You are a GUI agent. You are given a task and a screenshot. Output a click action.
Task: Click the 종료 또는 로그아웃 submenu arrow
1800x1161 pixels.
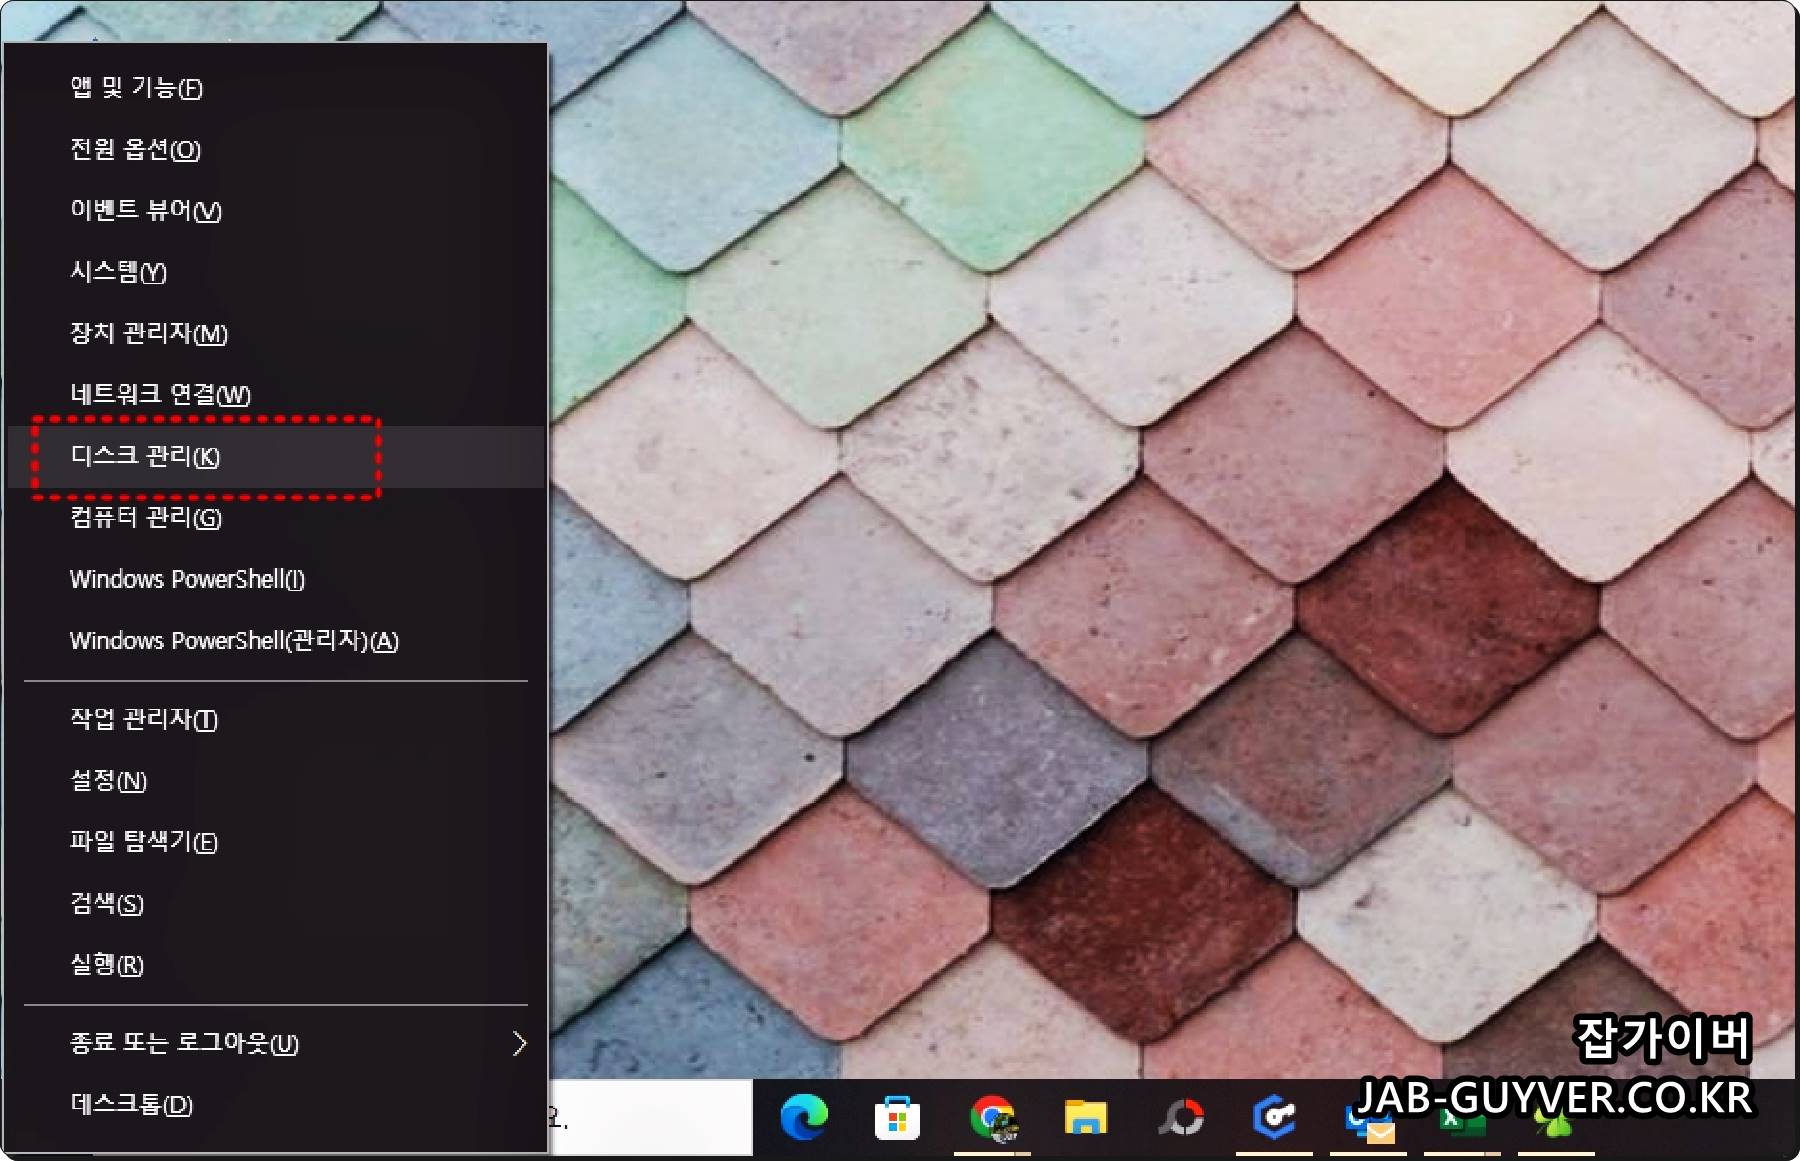click(519, 1044)
